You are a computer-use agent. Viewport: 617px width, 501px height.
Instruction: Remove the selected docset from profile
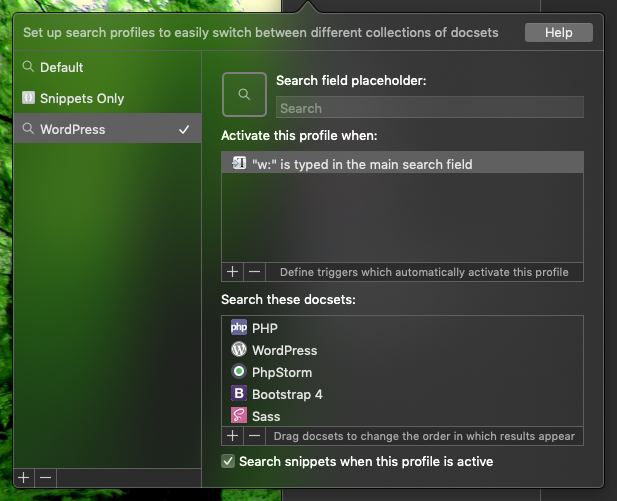[x=255, y=436]
